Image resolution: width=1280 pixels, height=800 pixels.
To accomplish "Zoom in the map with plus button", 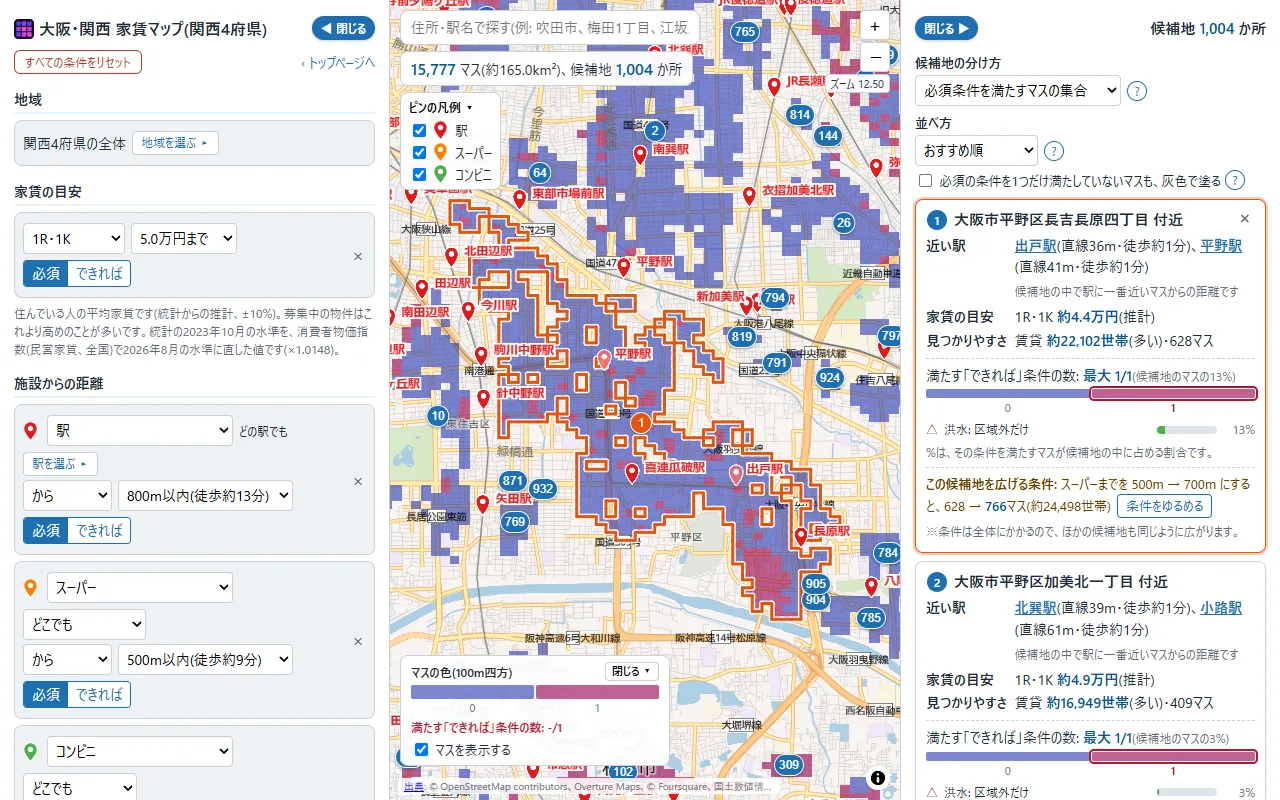I will [875, 27].
